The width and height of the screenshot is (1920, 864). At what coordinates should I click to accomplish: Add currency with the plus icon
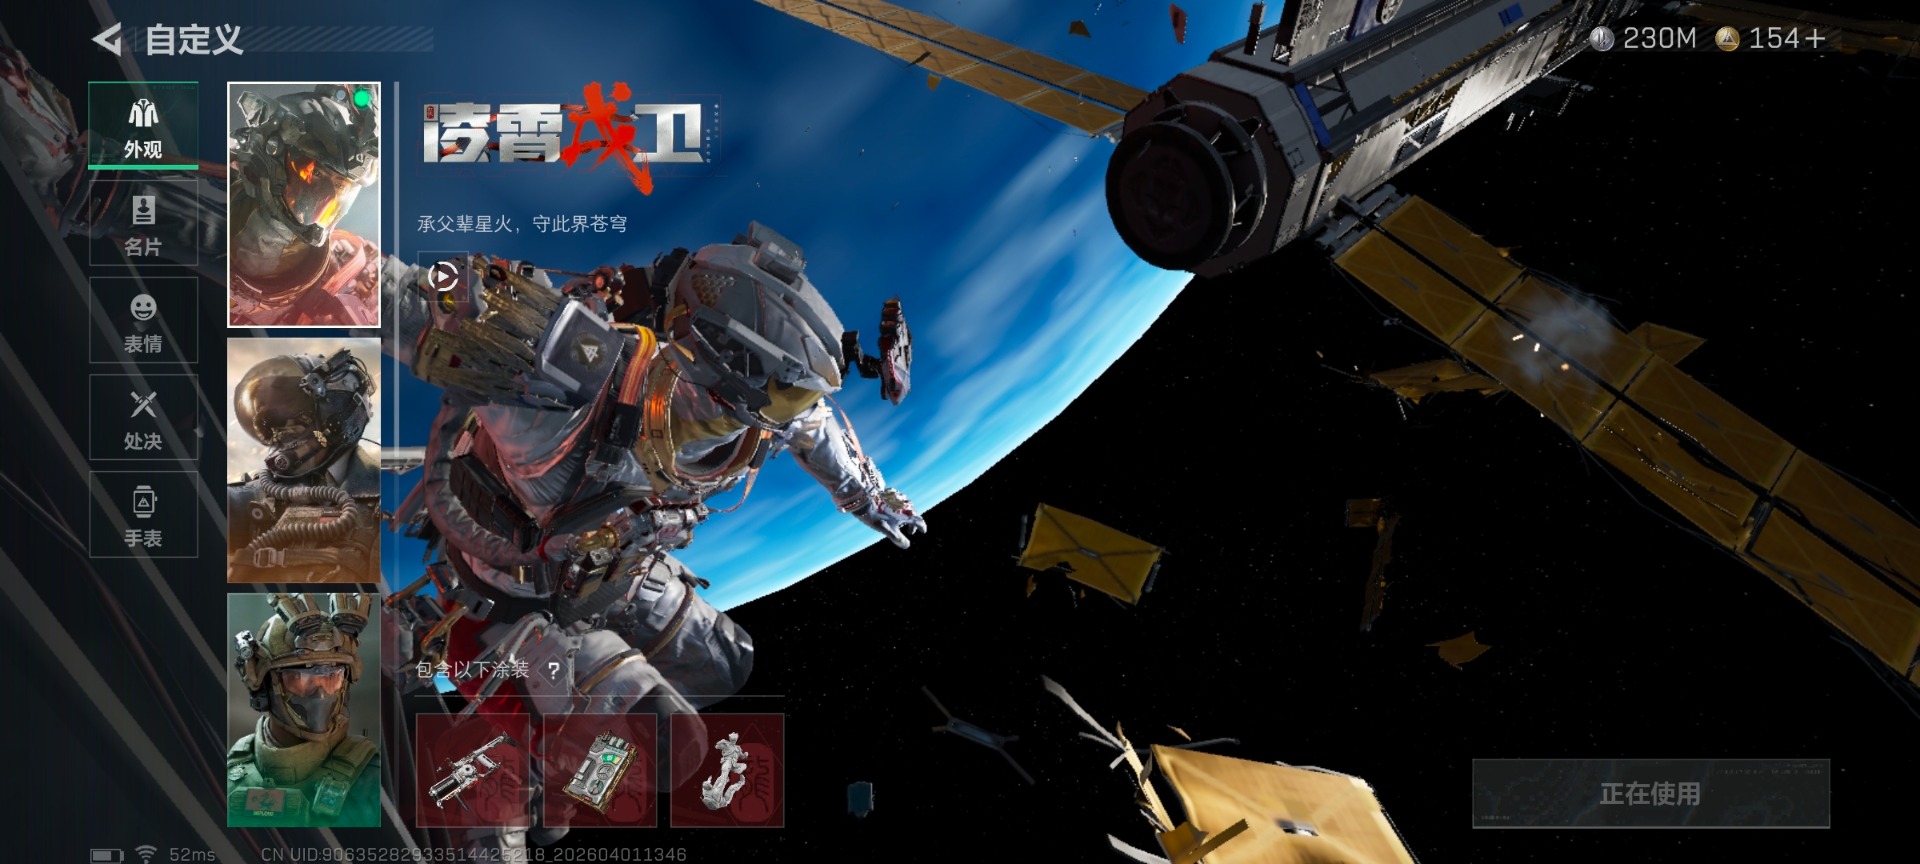pos(1815,39)
